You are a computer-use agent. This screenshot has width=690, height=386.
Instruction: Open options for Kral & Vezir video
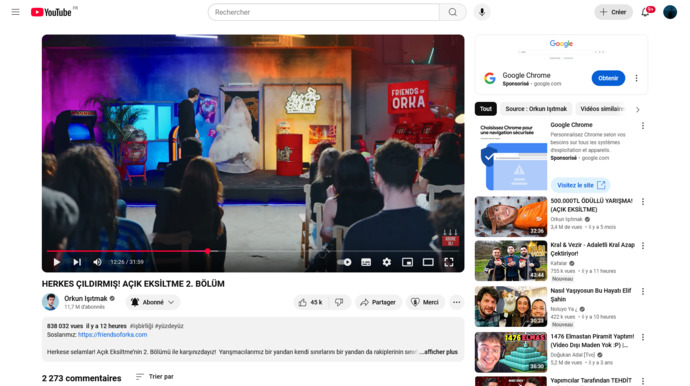(643, 246)
